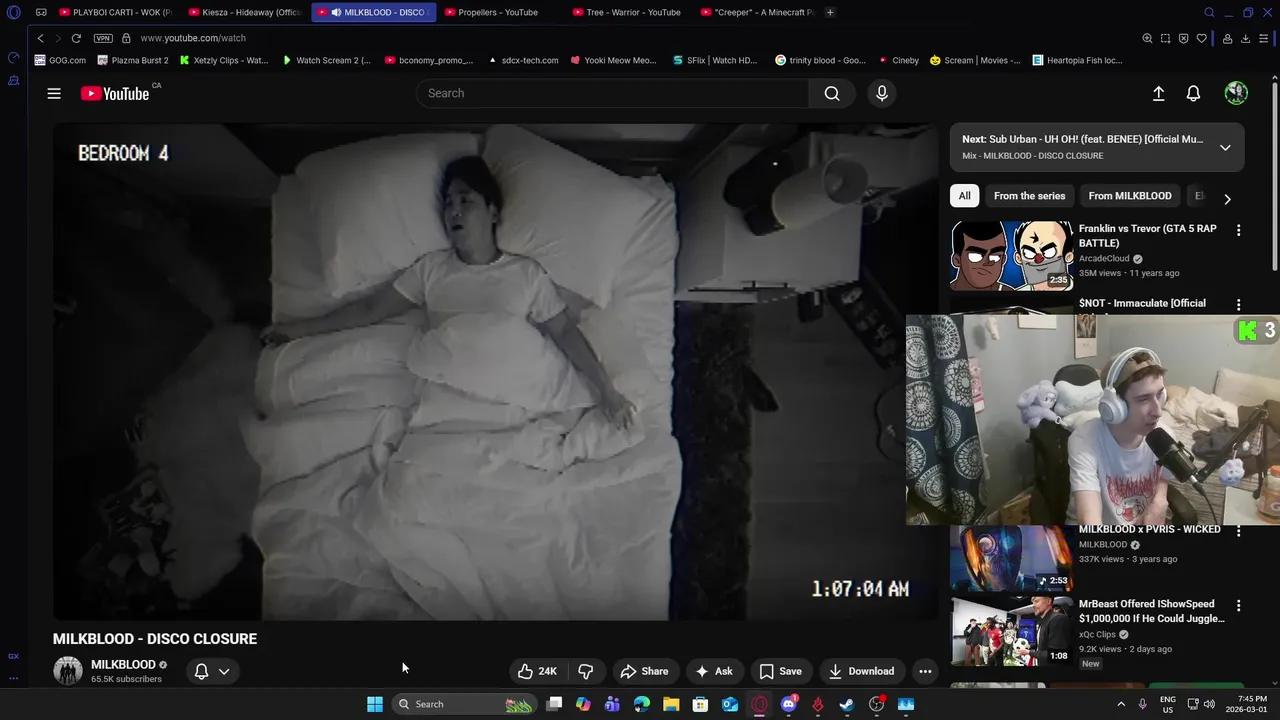Switch to Creeper Minecraft parody tab

click(x=757, y=12)
